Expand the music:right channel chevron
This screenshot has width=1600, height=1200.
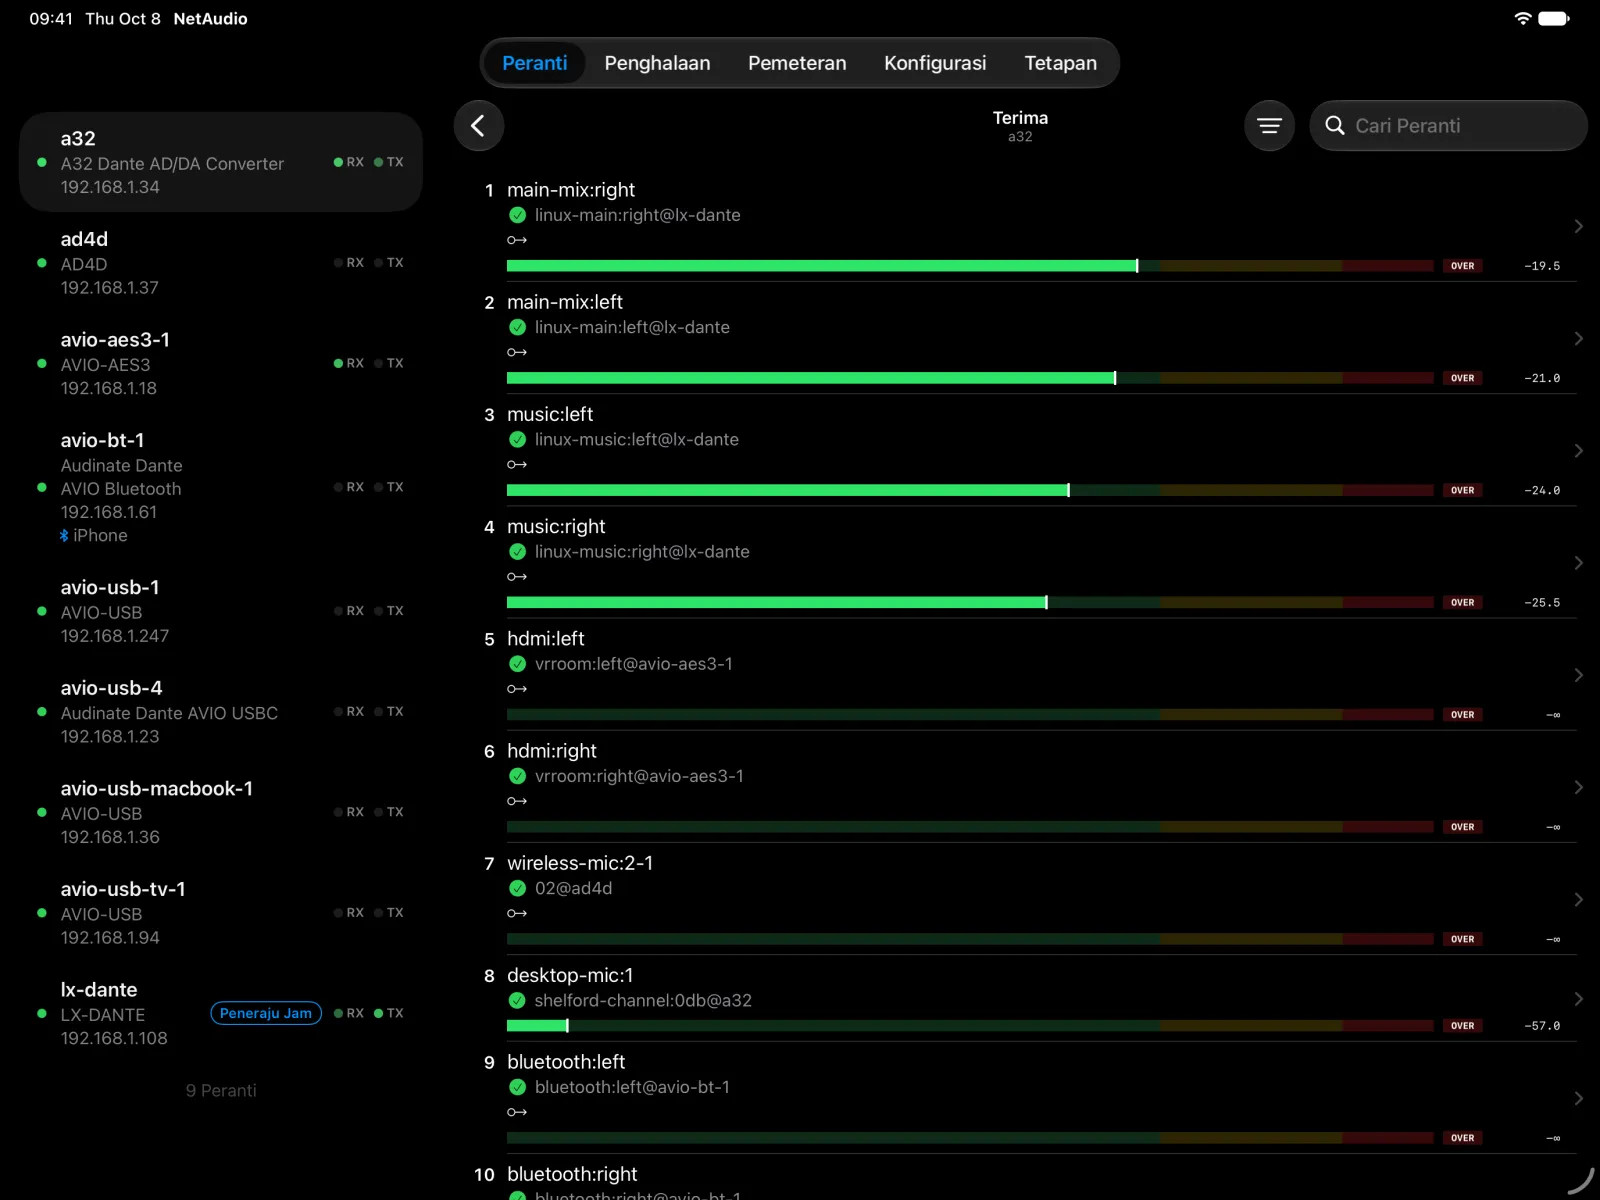1578,563
